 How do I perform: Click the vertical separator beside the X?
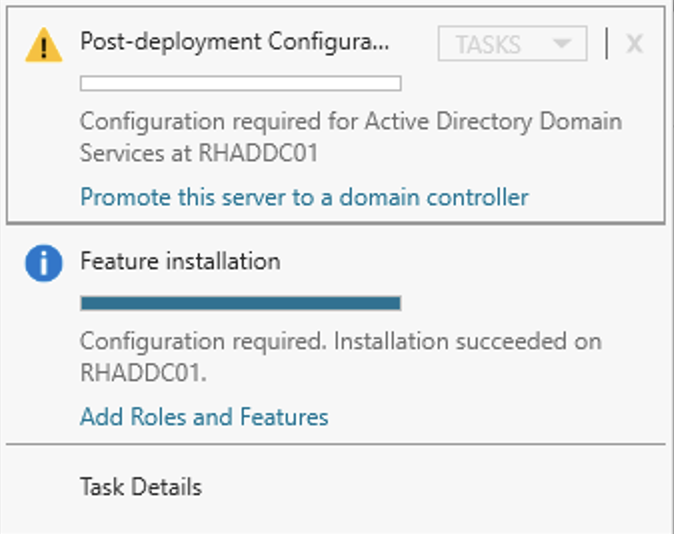(607, 43)
